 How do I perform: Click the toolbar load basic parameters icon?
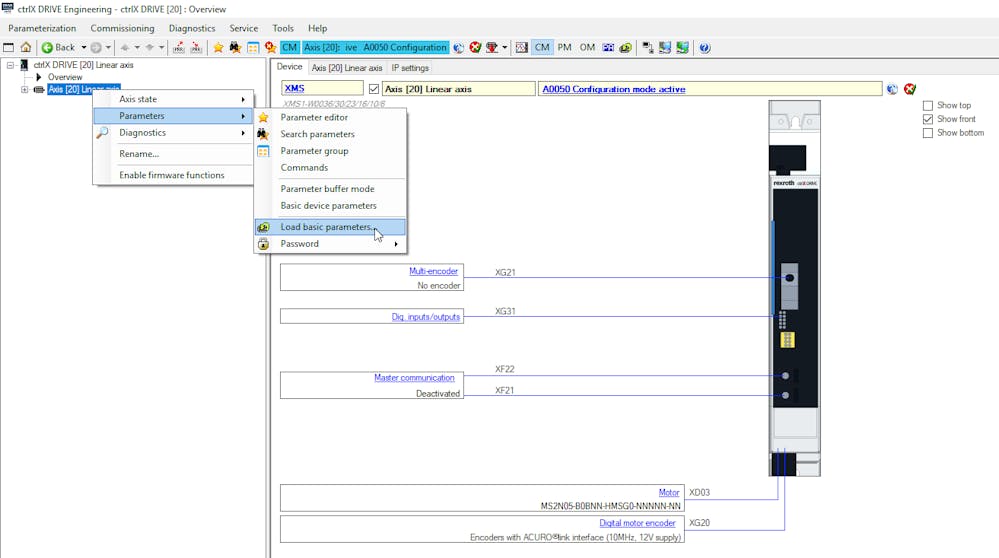click(x=626, y=47)
